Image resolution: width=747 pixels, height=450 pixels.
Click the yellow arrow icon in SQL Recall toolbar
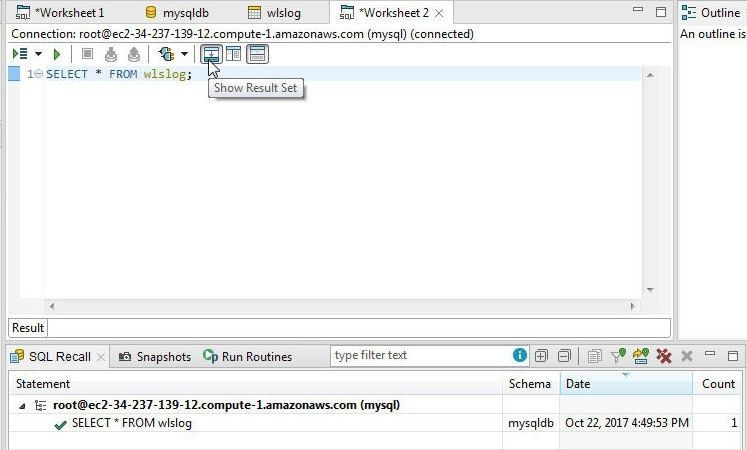coord(641,356)
